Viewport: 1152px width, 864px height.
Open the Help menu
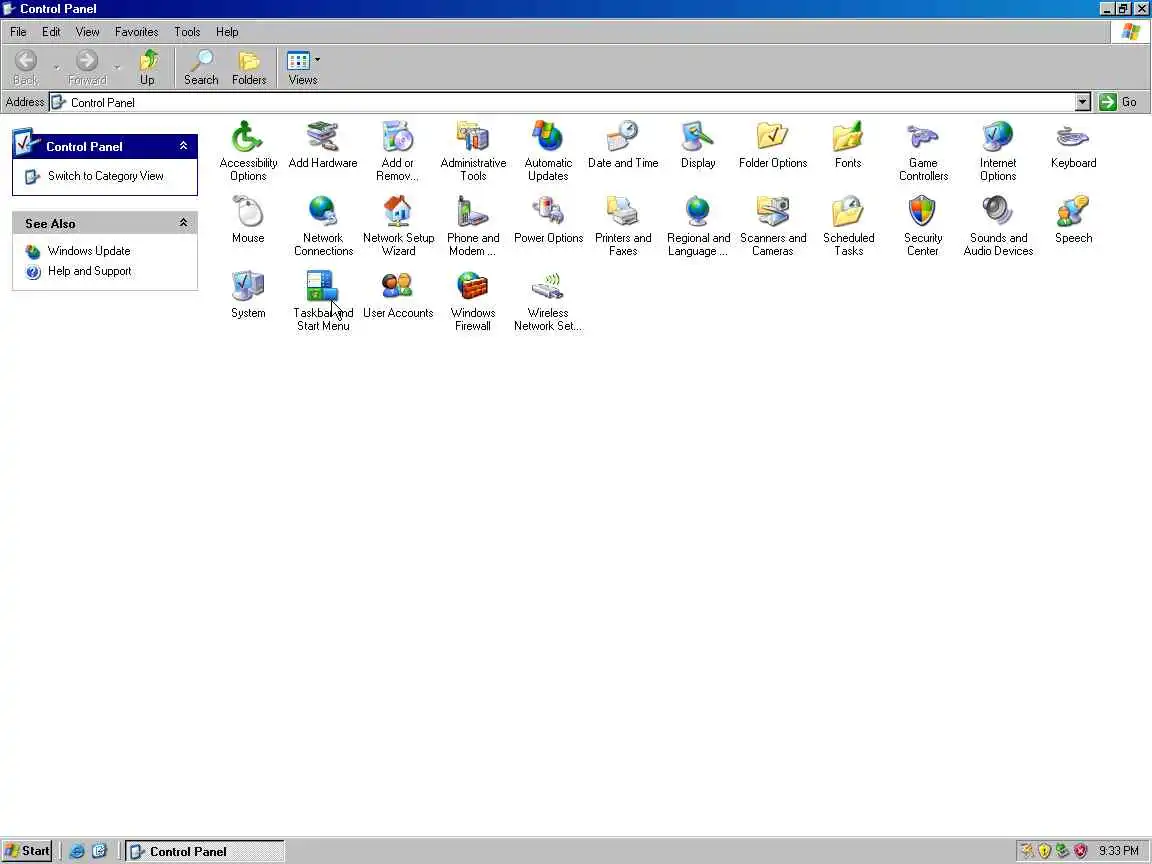[227, 32]
